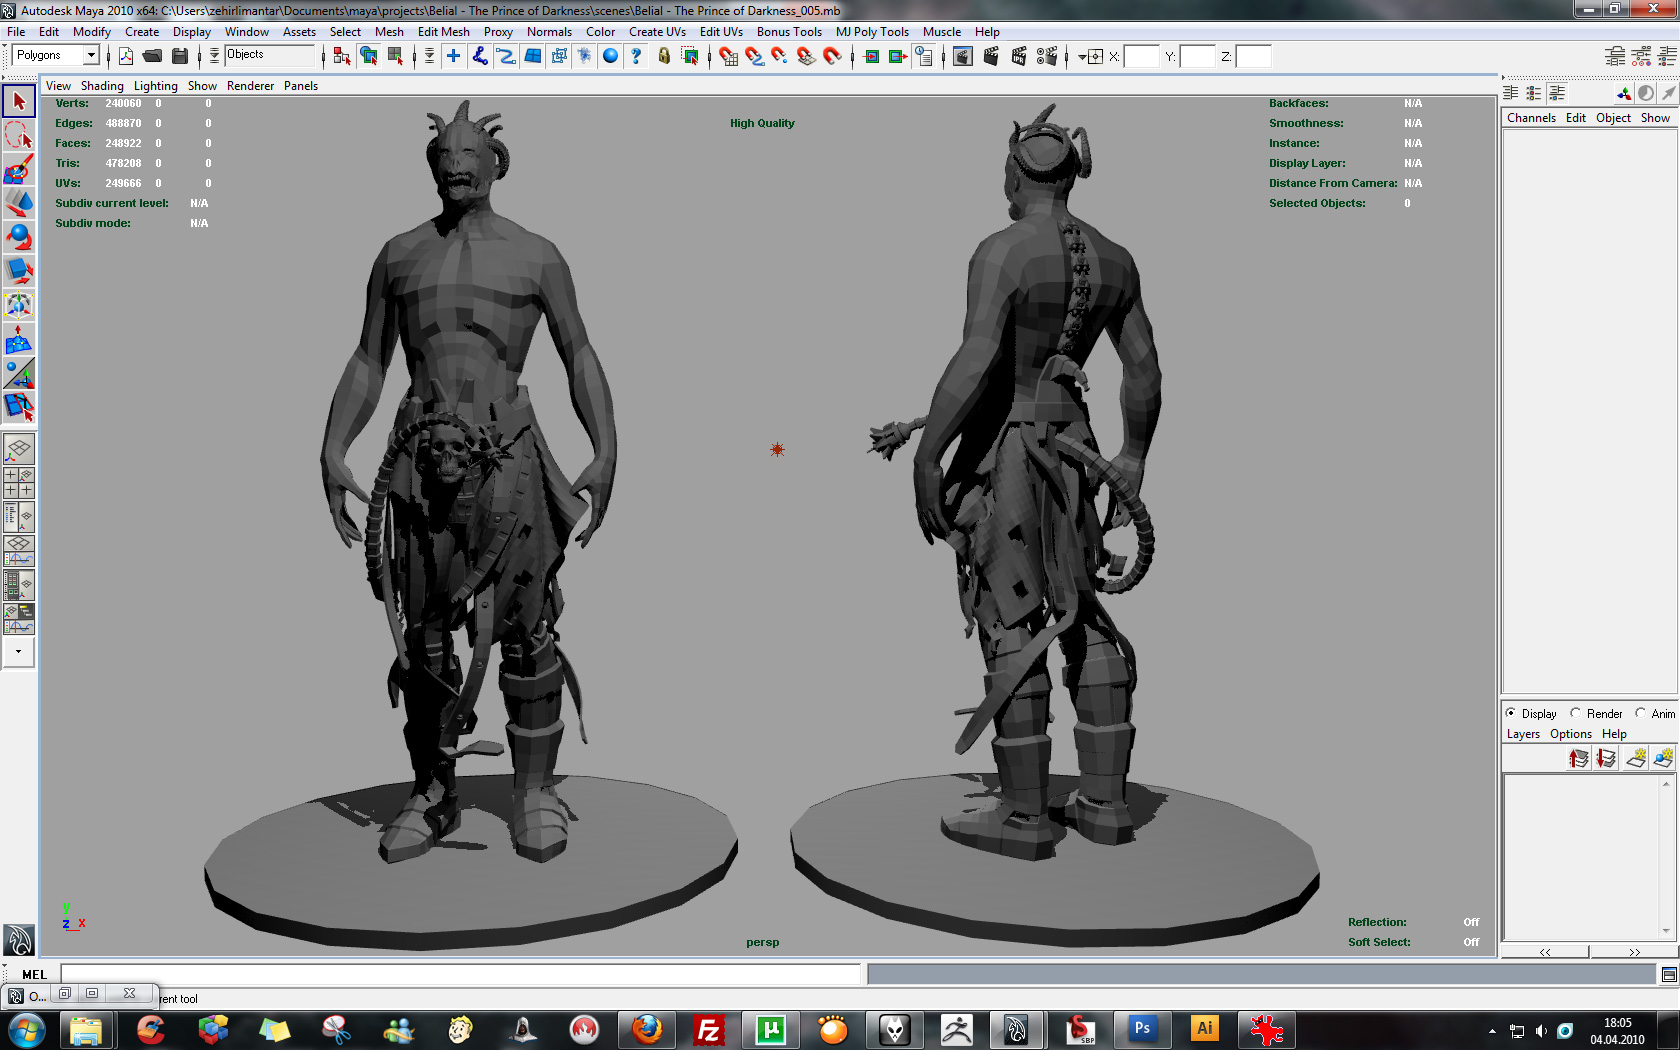The image size is (1680, 1050).
Task: Select by object type mode icon
Action: coord(369,56)
